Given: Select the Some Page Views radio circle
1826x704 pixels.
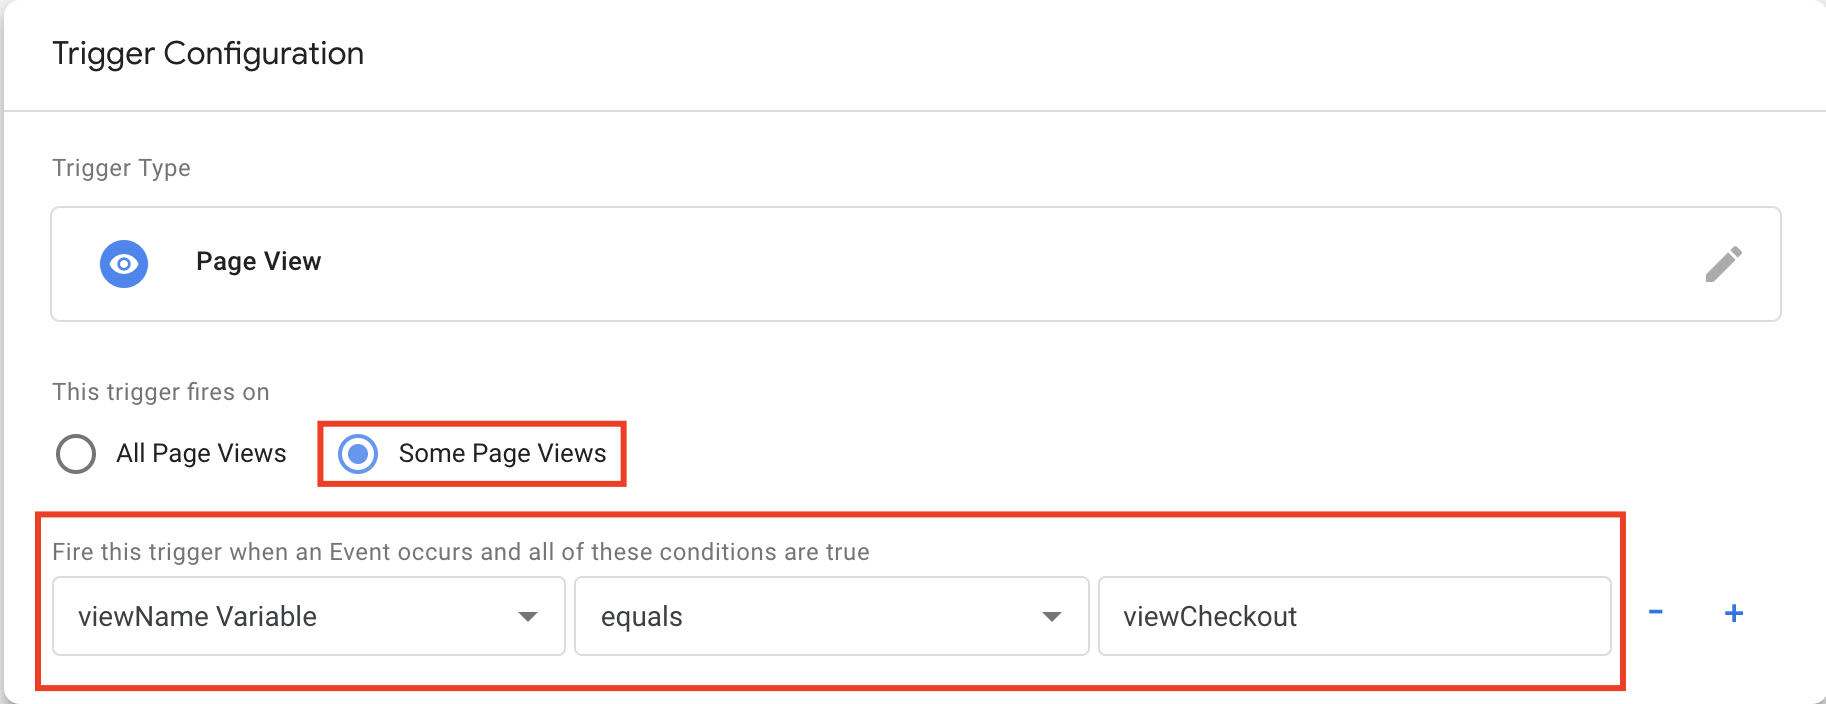Looking at the screenshot, I should pyautogui.click(x=358, y=454).
